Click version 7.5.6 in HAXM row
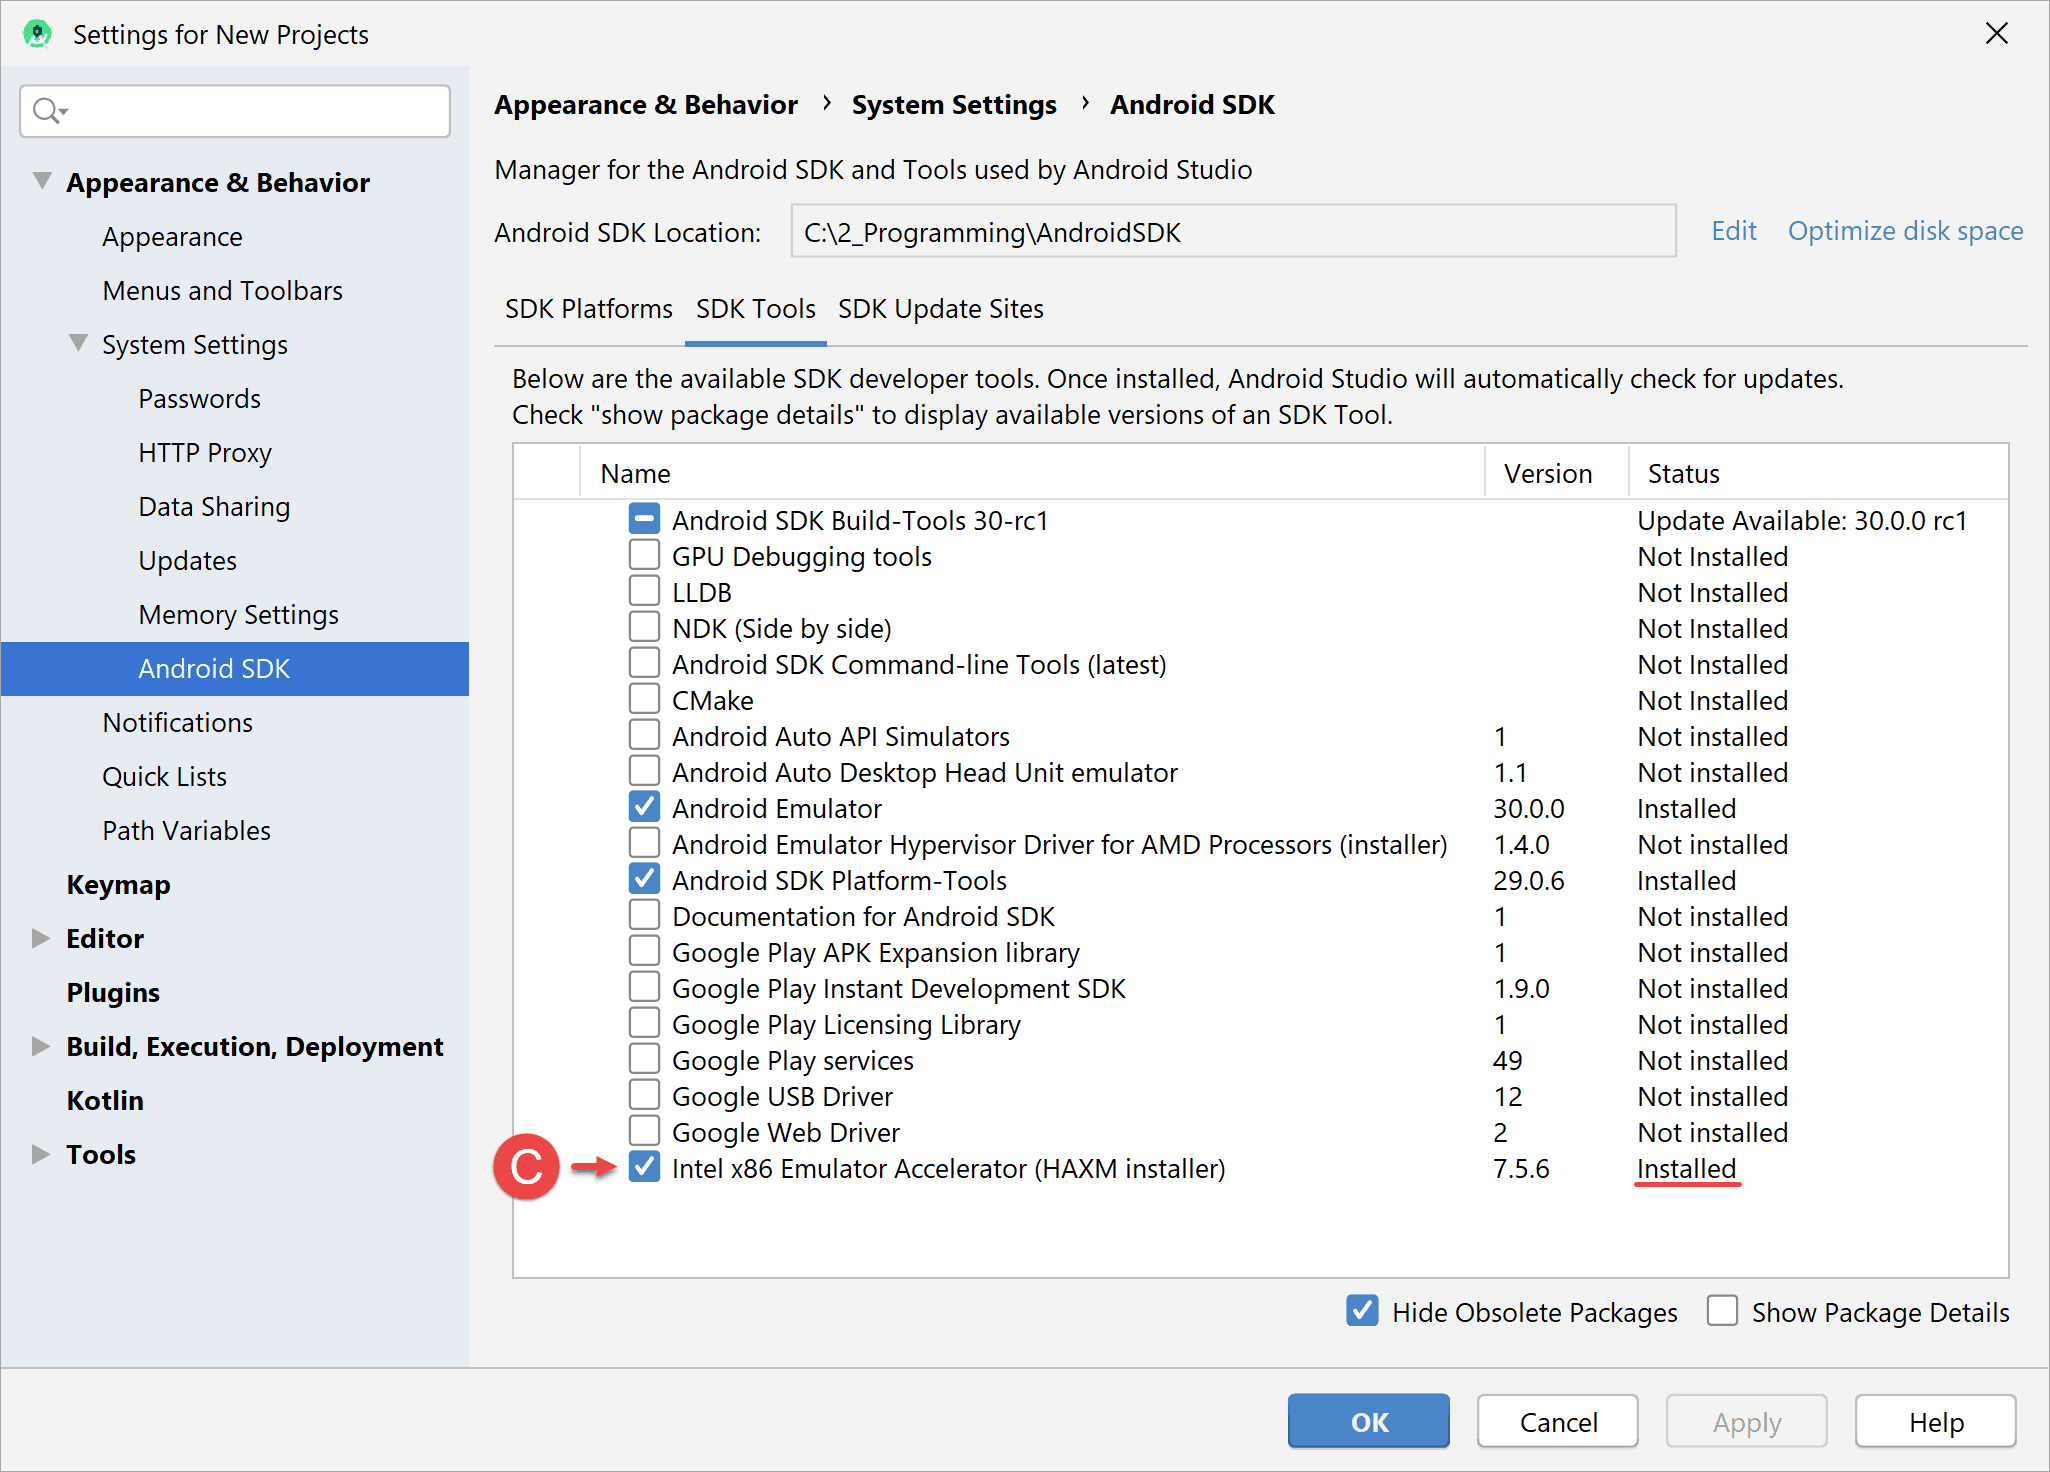2050x1472 pixels. pos(1521,1169)
